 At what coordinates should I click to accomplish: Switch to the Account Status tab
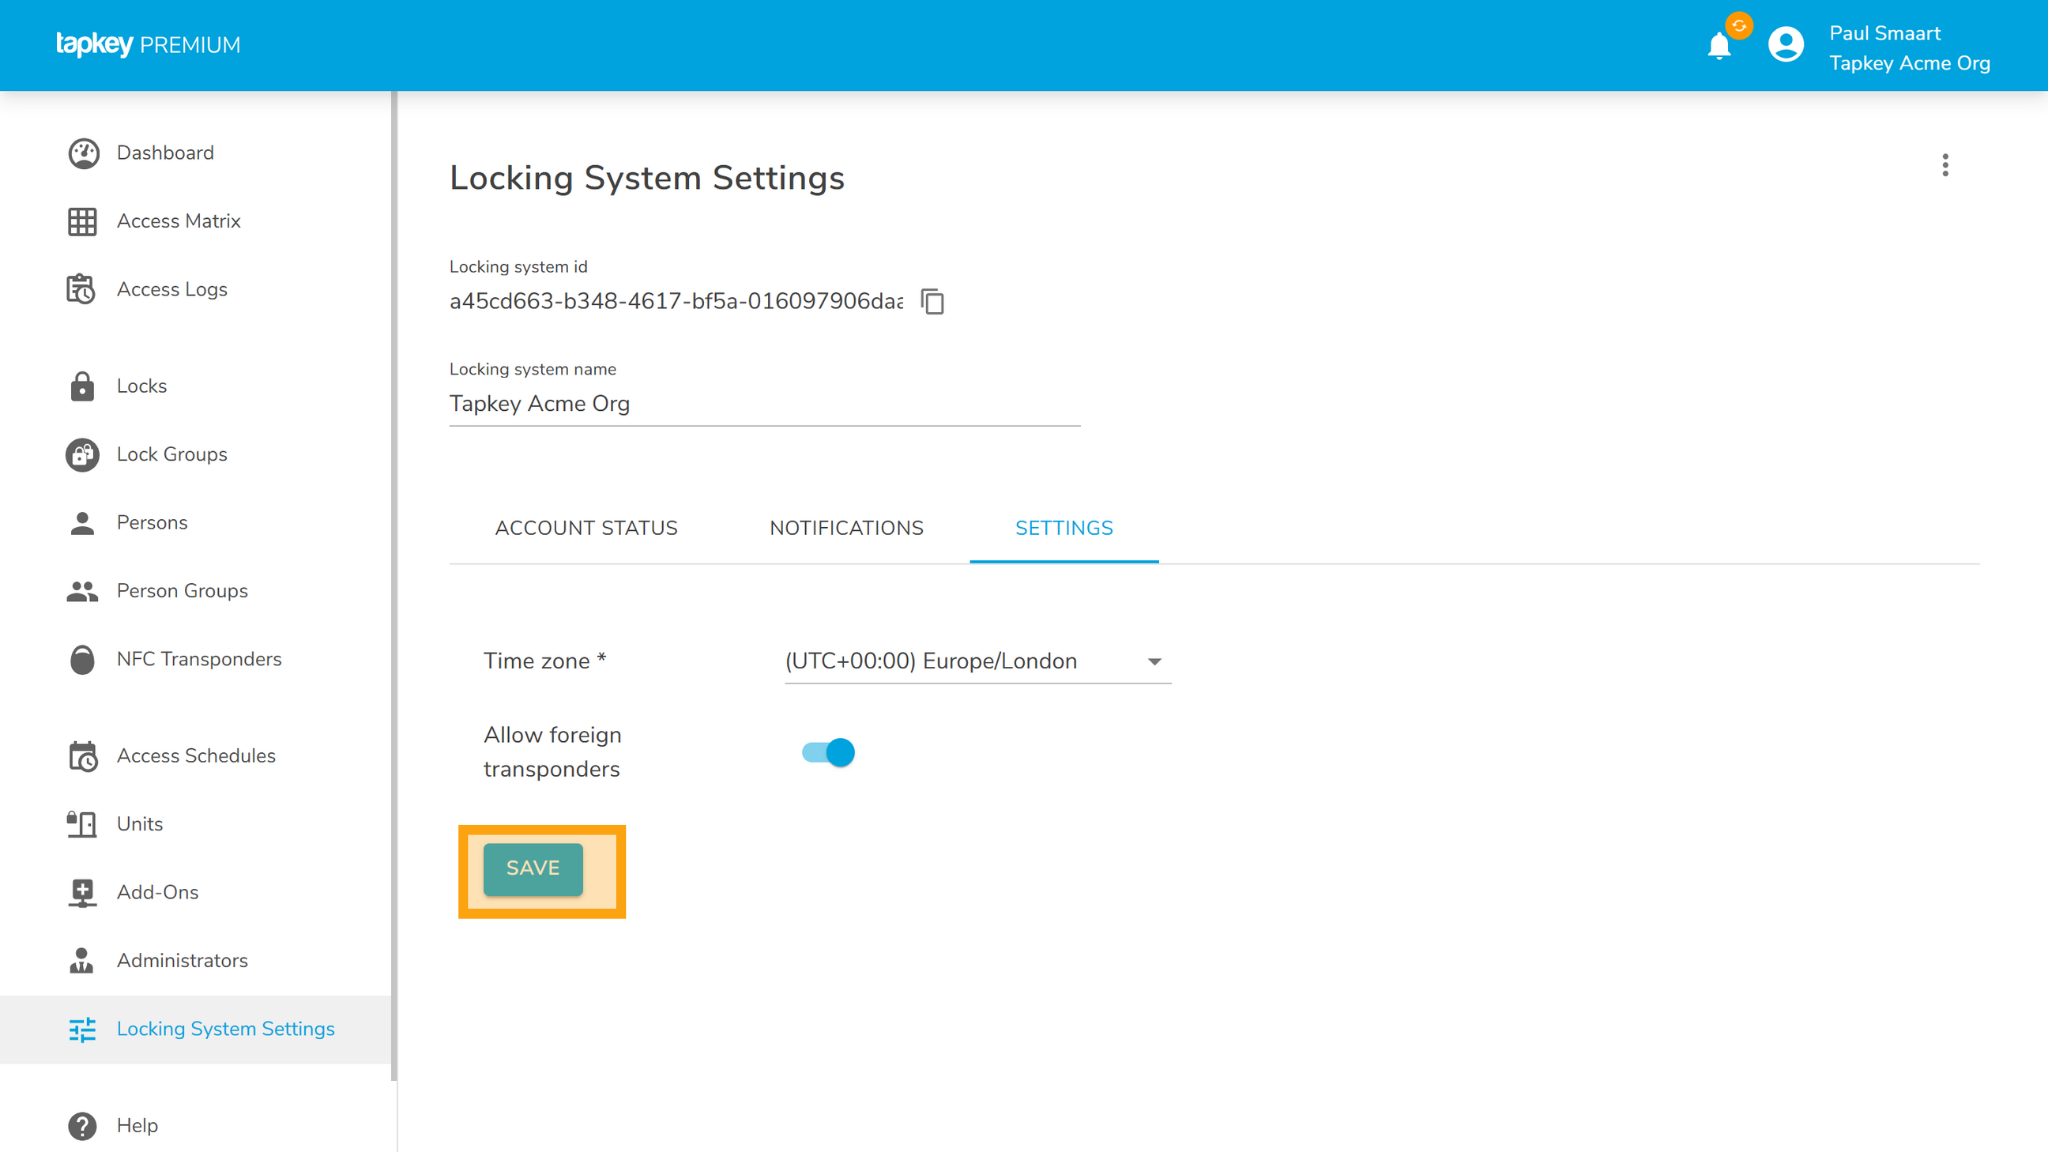(x=586, y=528)
